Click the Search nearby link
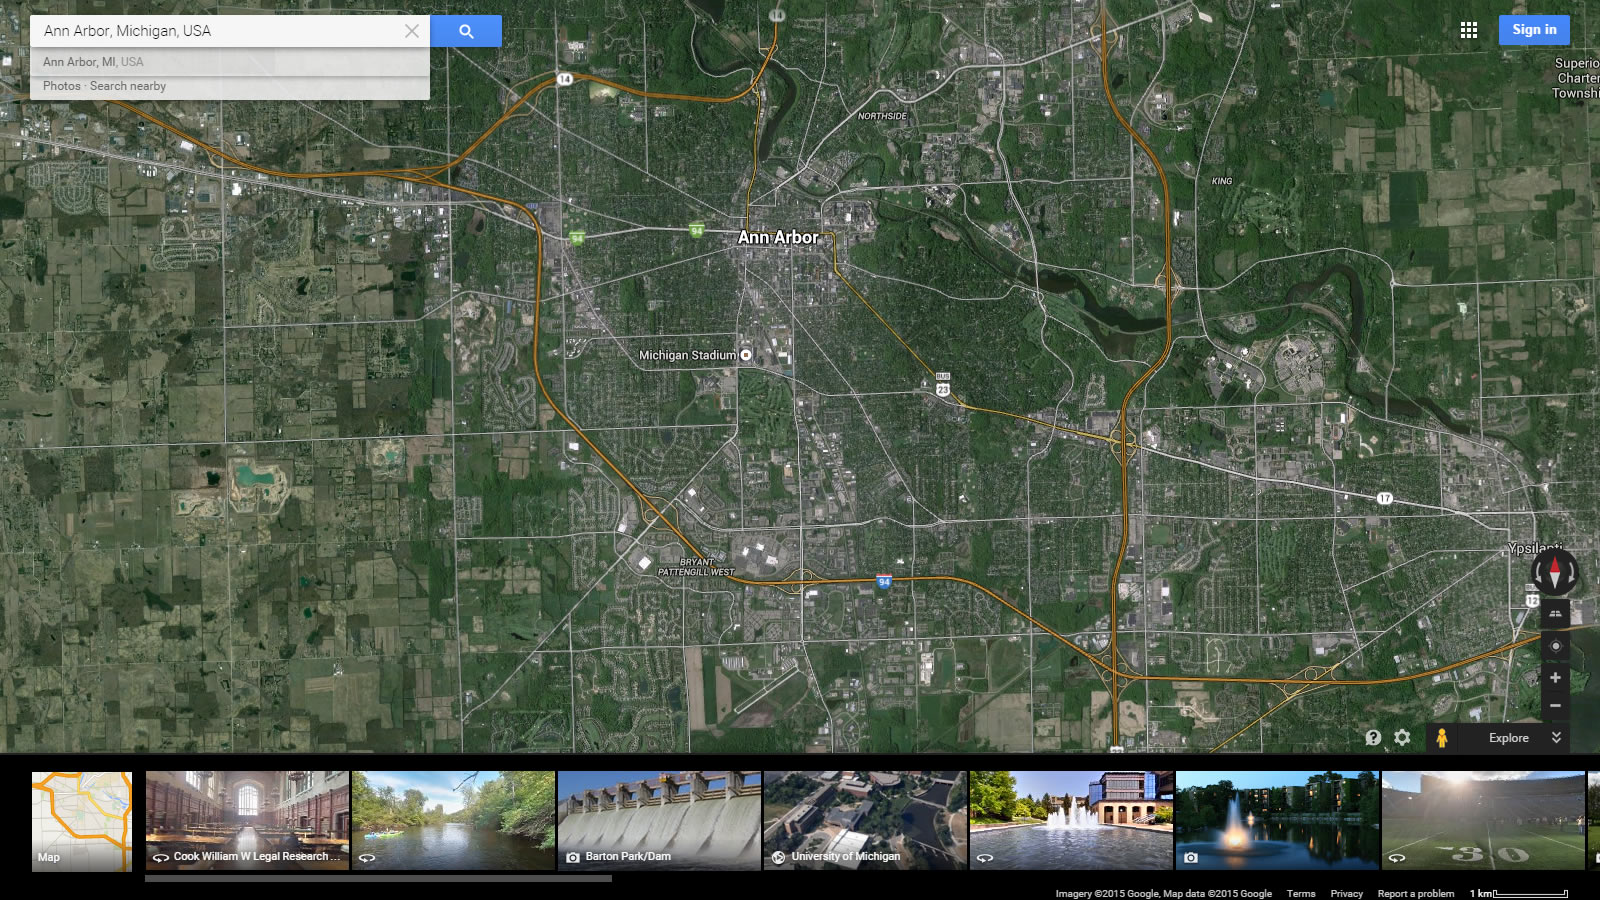Screen dimensions: 1600x900 128,86
